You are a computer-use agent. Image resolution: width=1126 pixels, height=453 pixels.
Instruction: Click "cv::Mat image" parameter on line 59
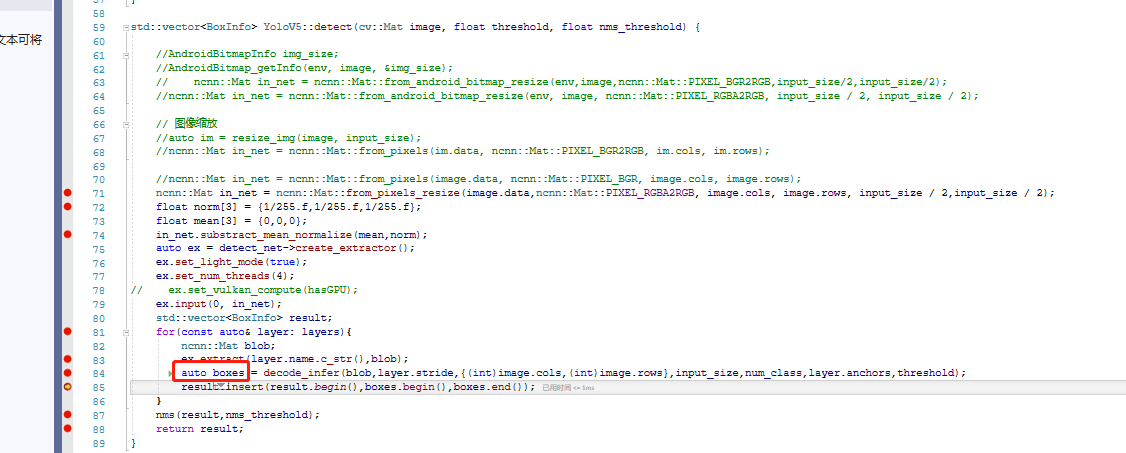tap(401, 28)
